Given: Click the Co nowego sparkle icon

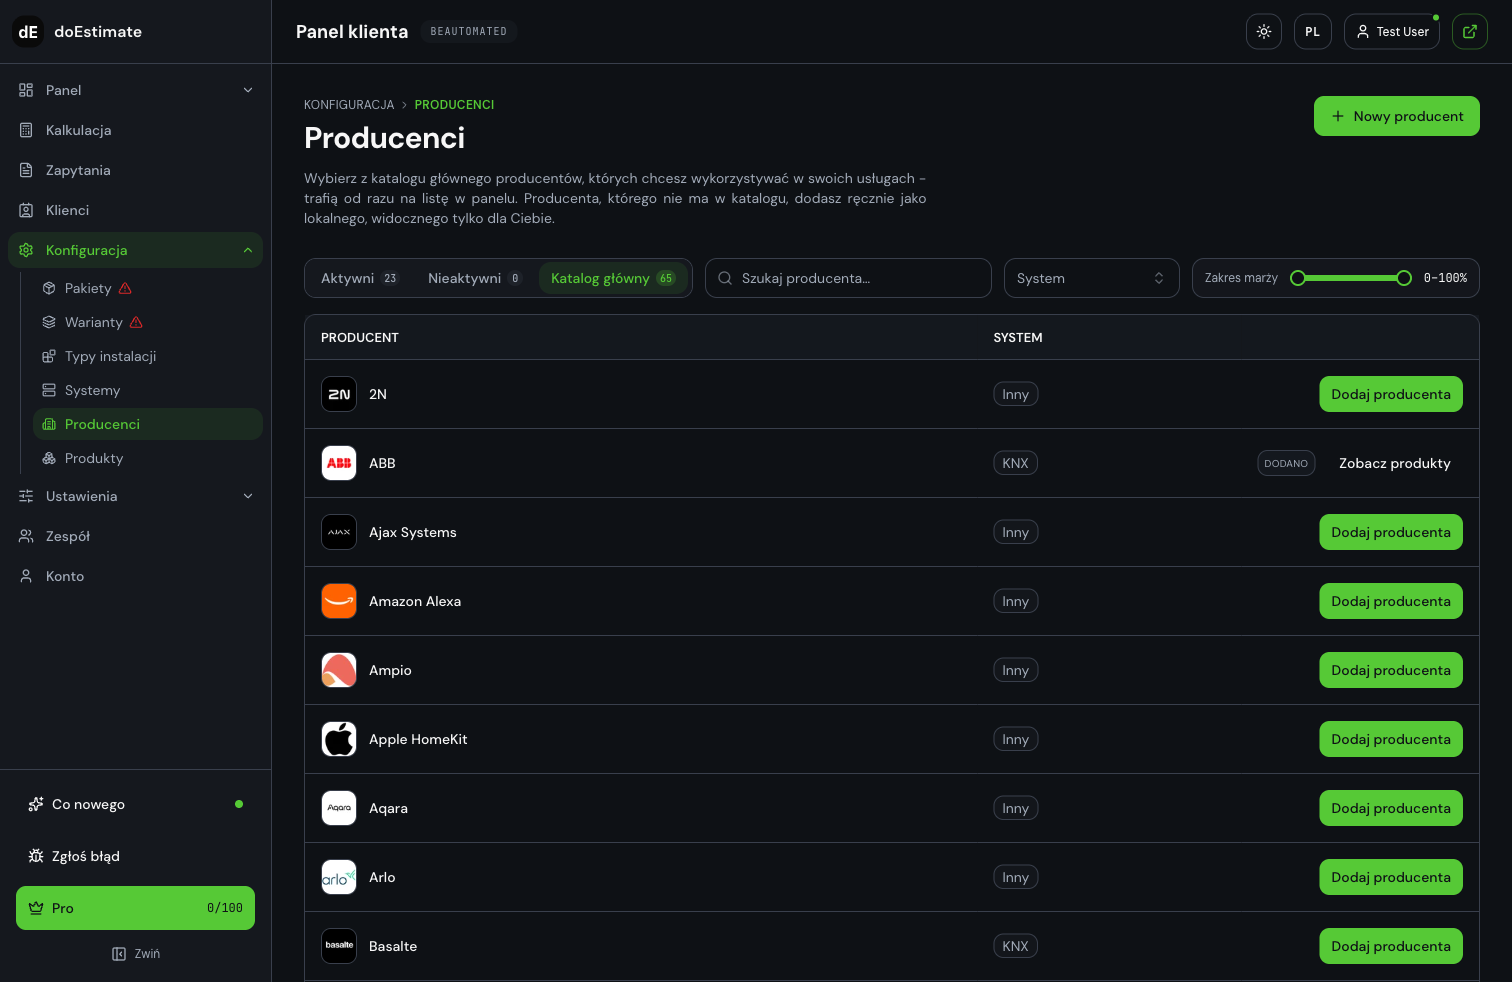Looking at the screenshot, I should point(36,804).
